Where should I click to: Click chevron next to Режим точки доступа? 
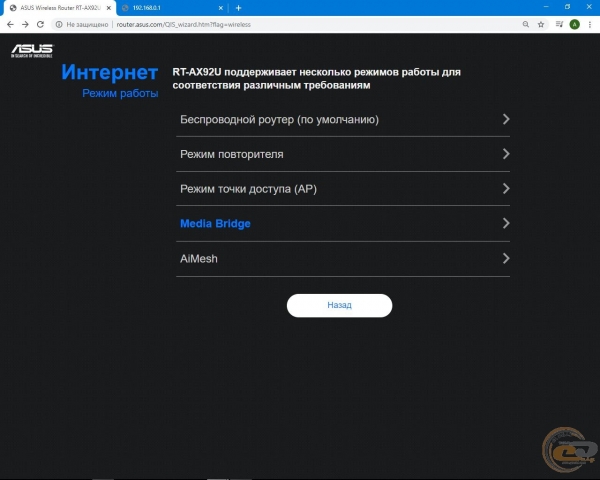coord(506,188)
